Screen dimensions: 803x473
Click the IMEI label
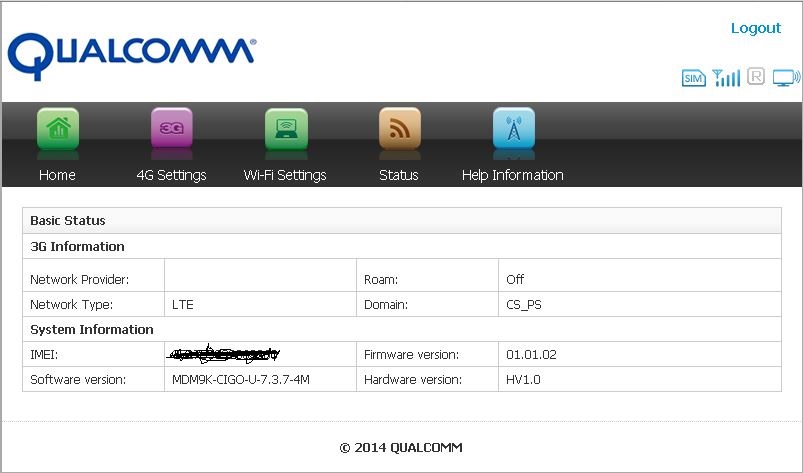tap(44, 355)
